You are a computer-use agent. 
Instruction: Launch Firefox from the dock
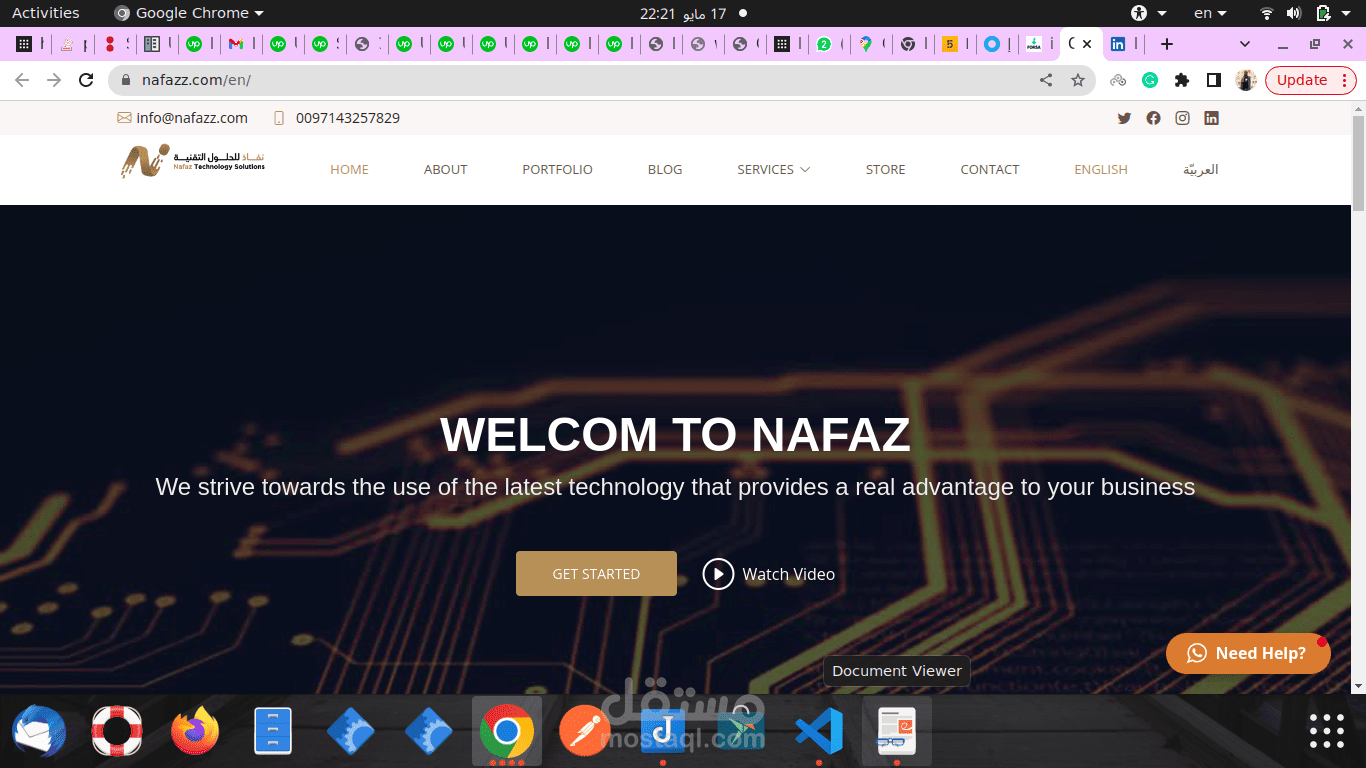click(x=195, y=731)
